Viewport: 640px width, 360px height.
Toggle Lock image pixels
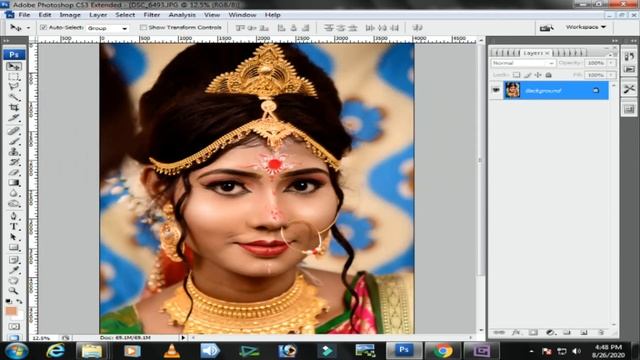pos(528,75)
